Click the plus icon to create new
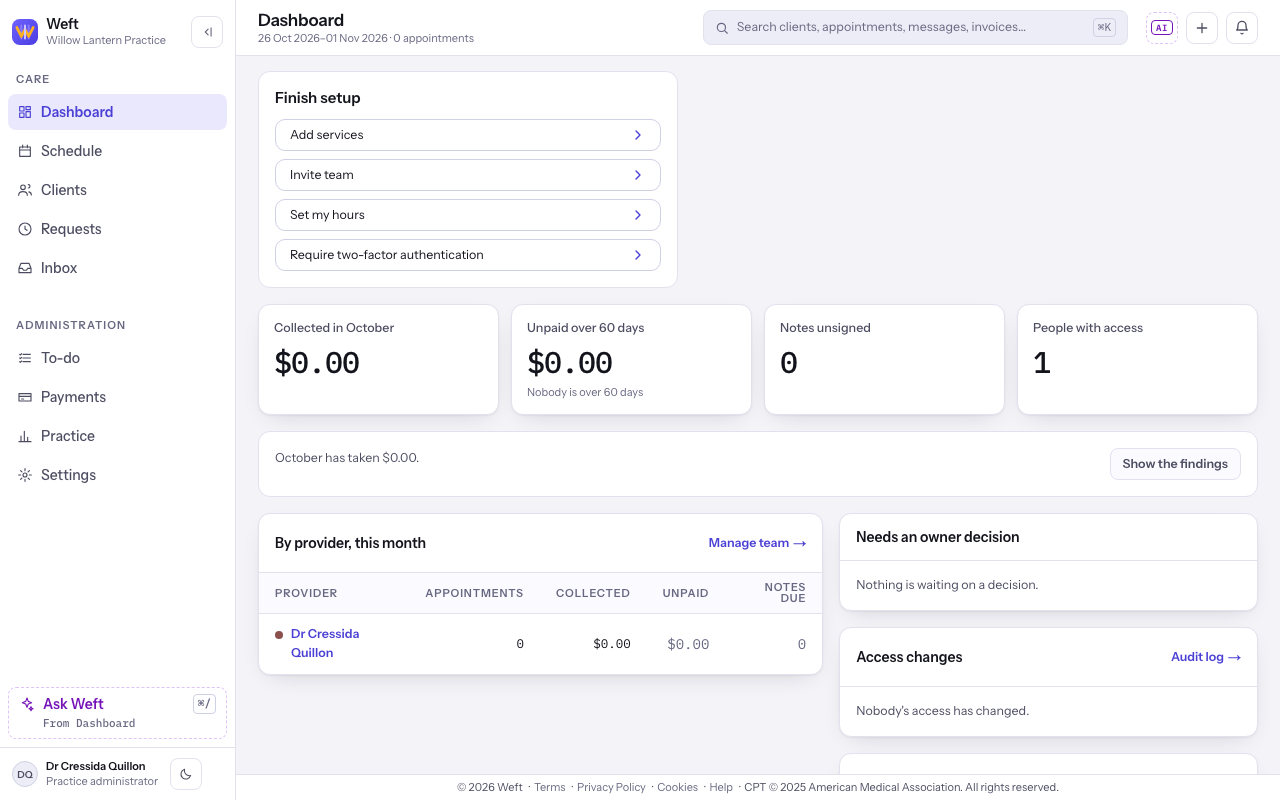 [x=1202, y=28]
